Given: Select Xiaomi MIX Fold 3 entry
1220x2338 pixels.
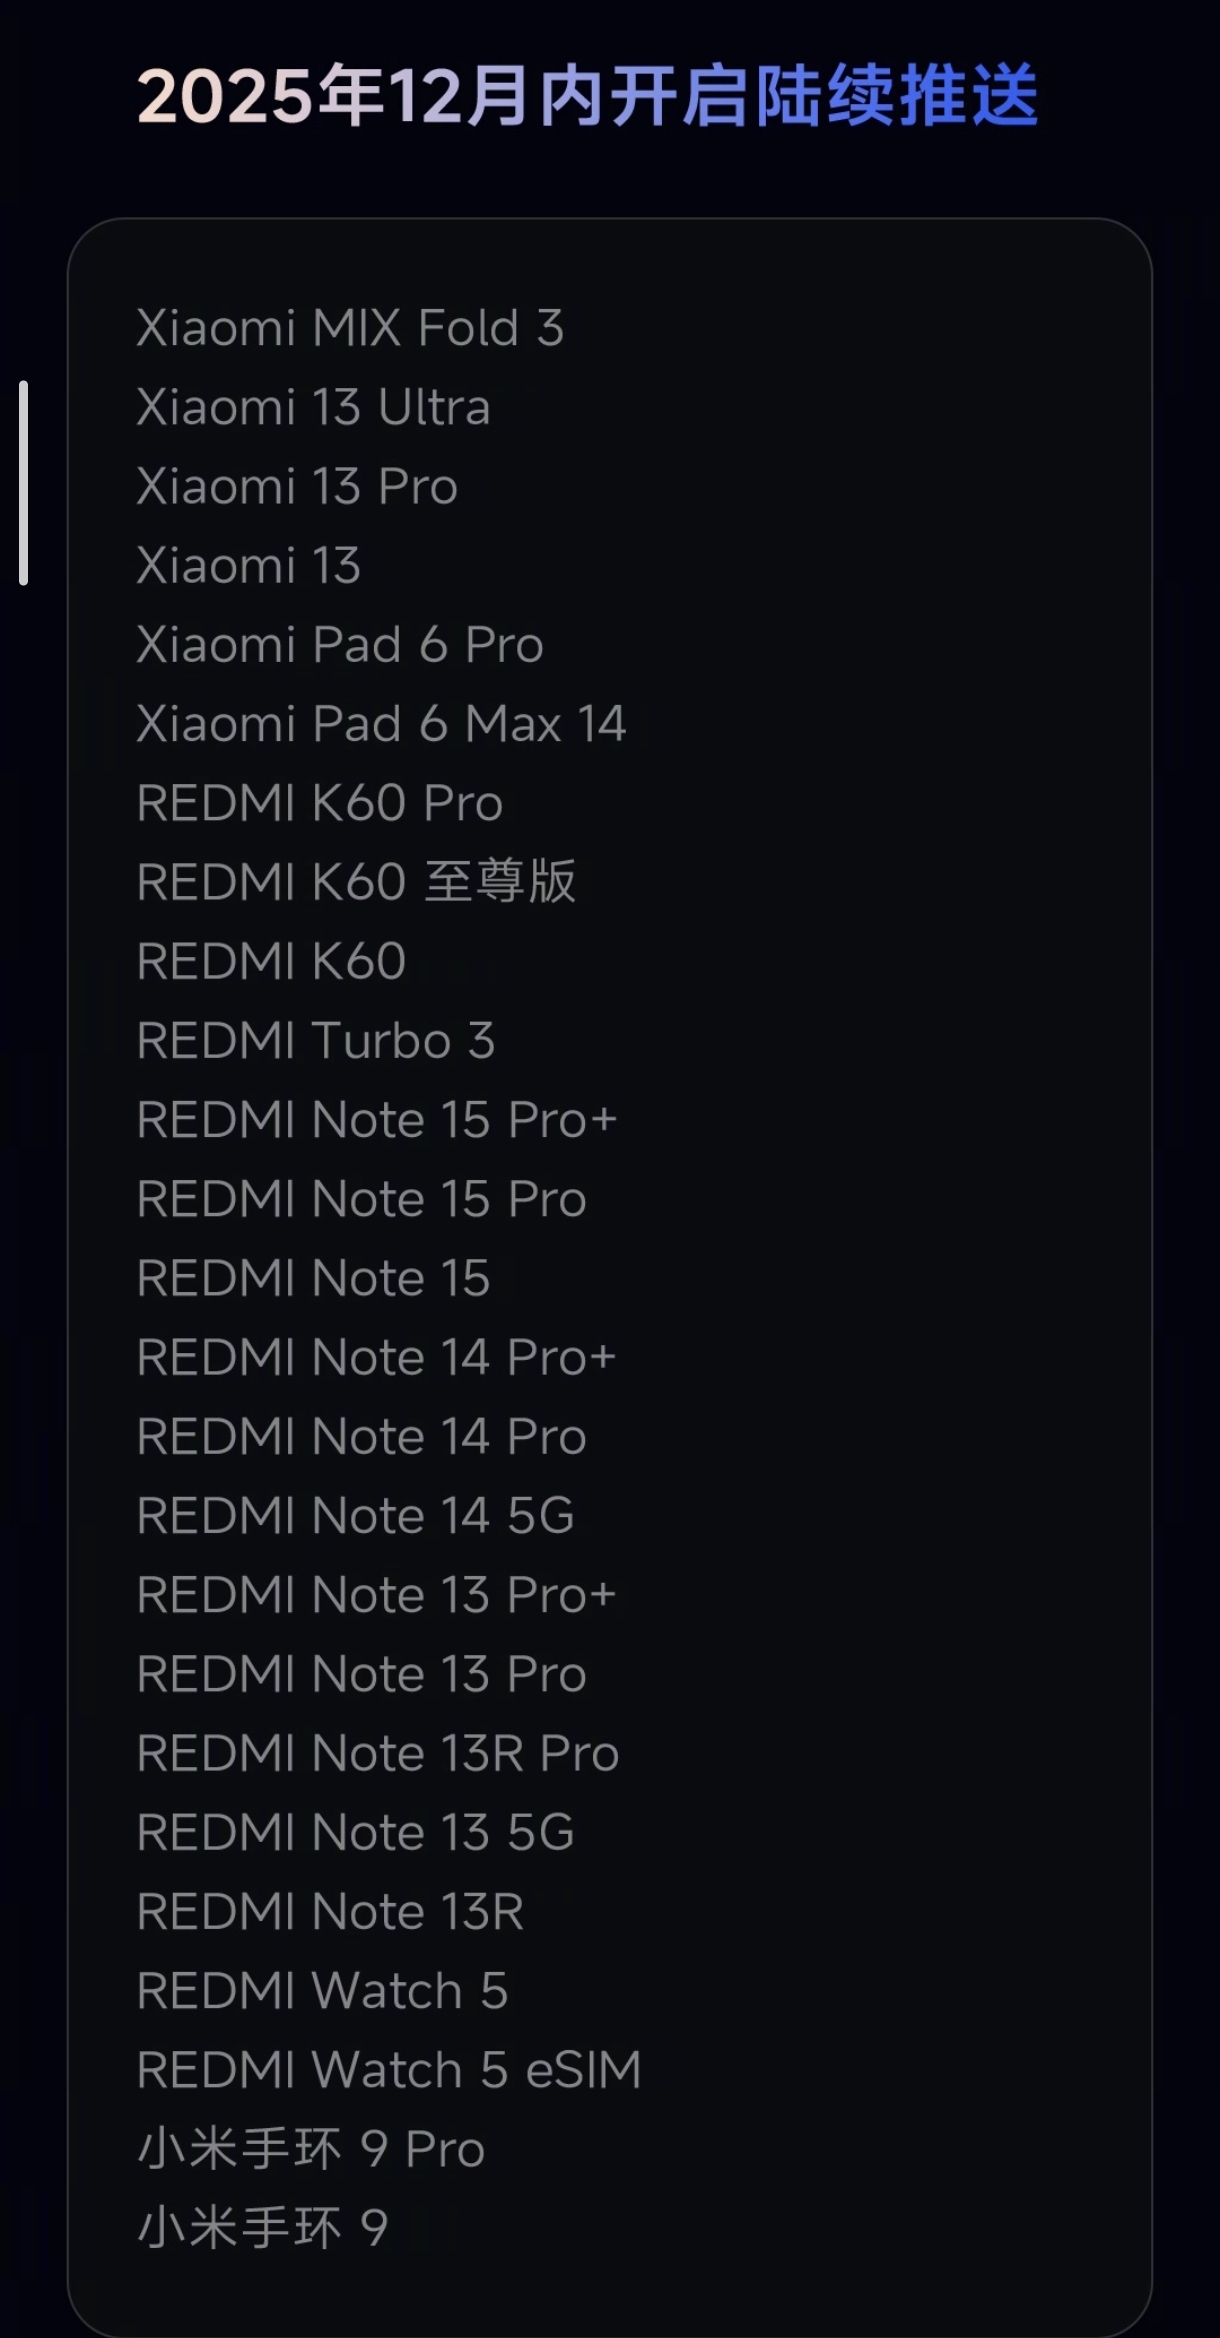Looking at the screenshot, I should click(x=350, y=328).
